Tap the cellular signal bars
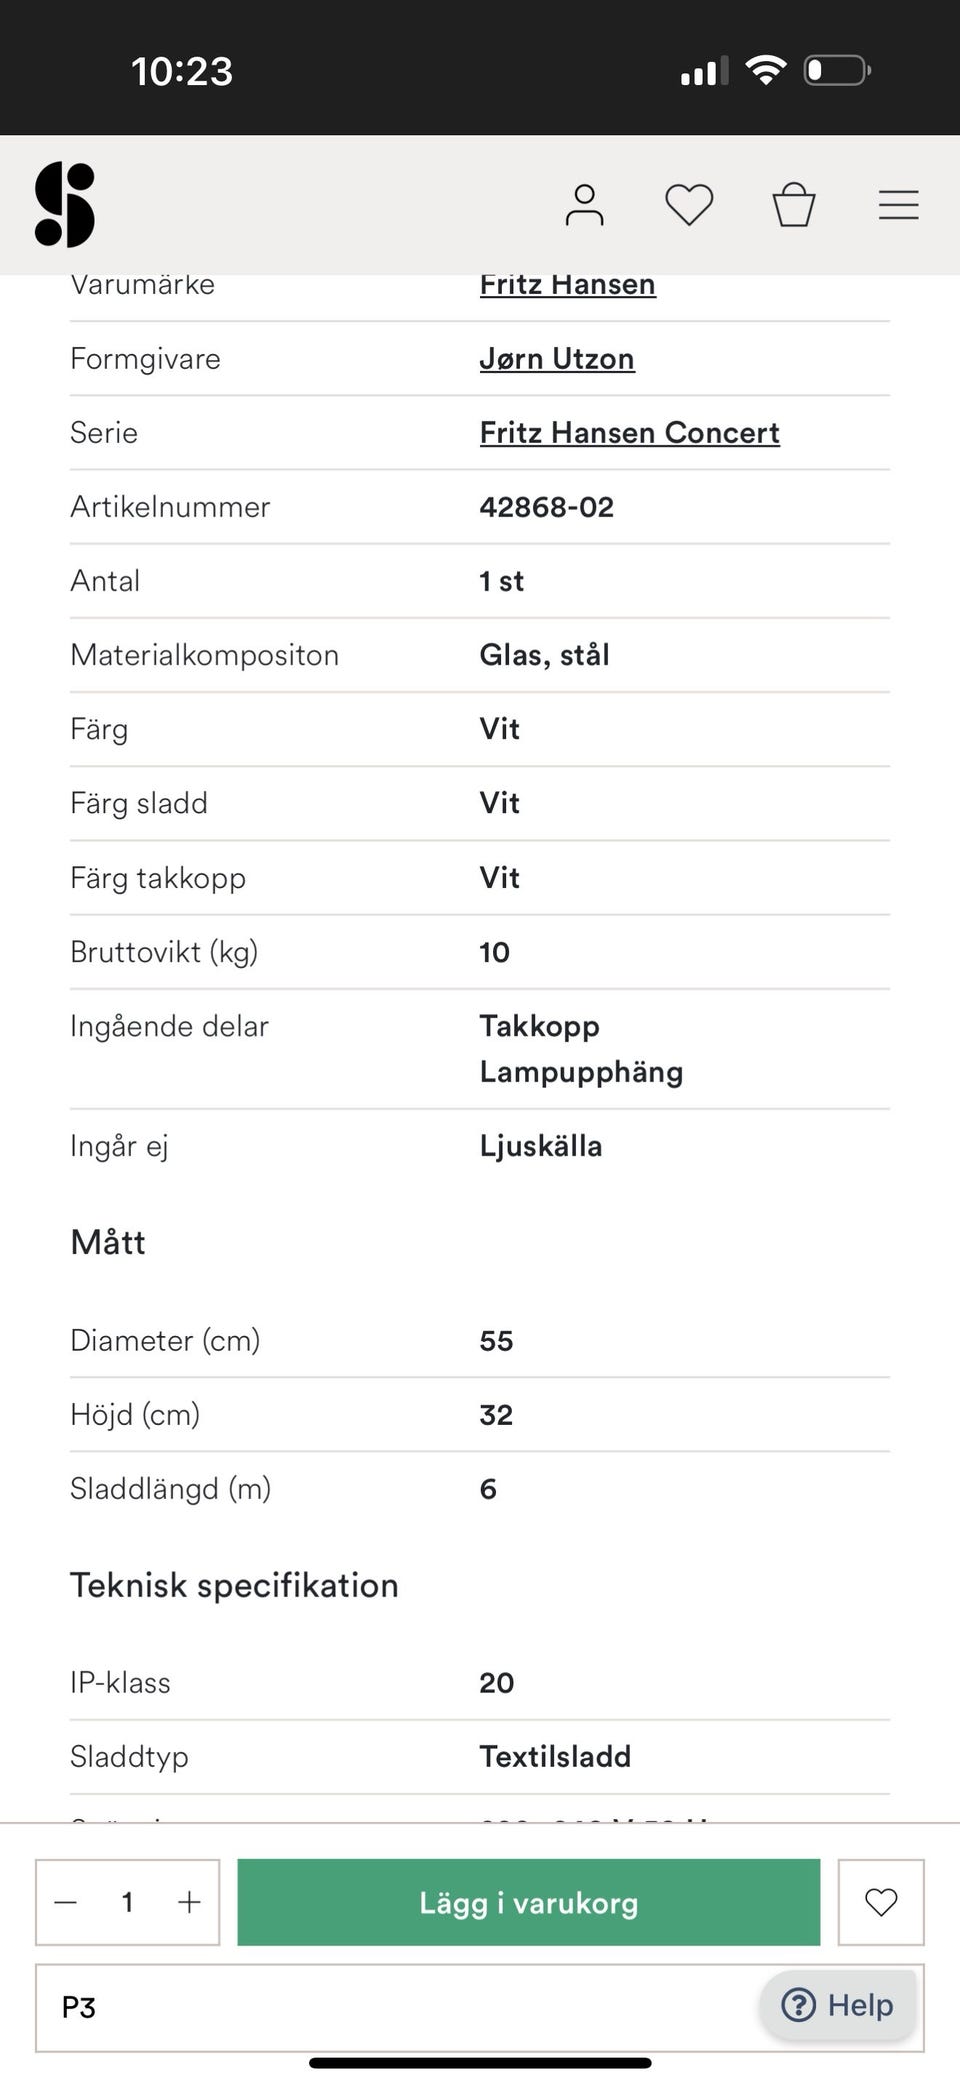The image size is (960, 2086). tap(704, 71)
